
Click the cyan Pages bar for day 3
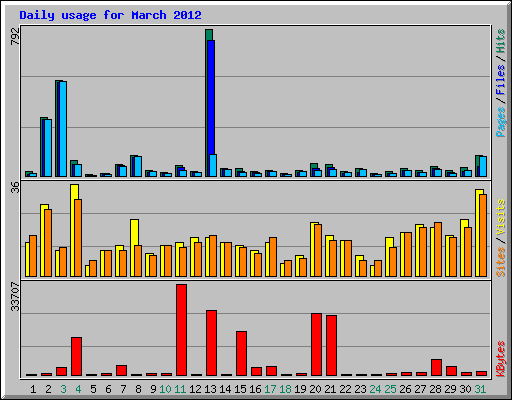tap(63, 129)
